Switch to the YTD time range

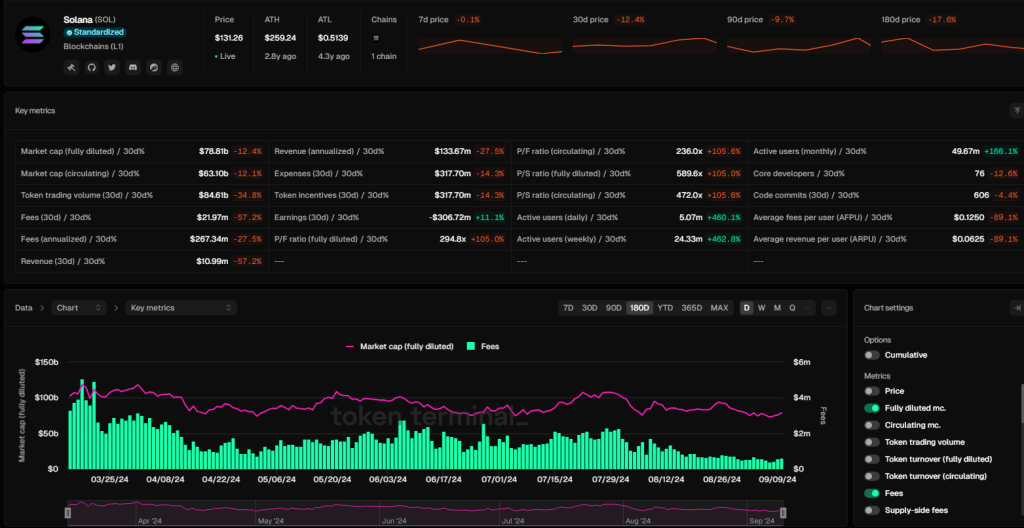point(665,308)
